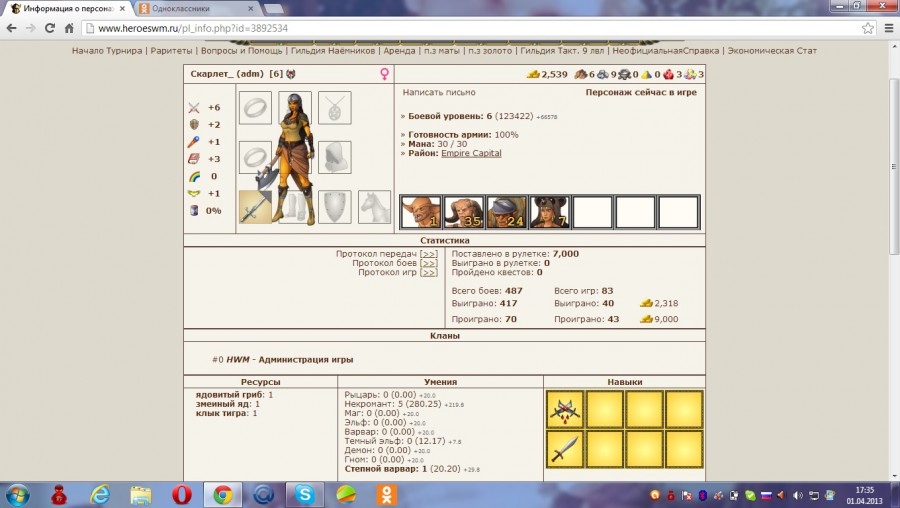Click the top ring equipment slot
This screenshot has height=508, width=900.
point(255,107)
